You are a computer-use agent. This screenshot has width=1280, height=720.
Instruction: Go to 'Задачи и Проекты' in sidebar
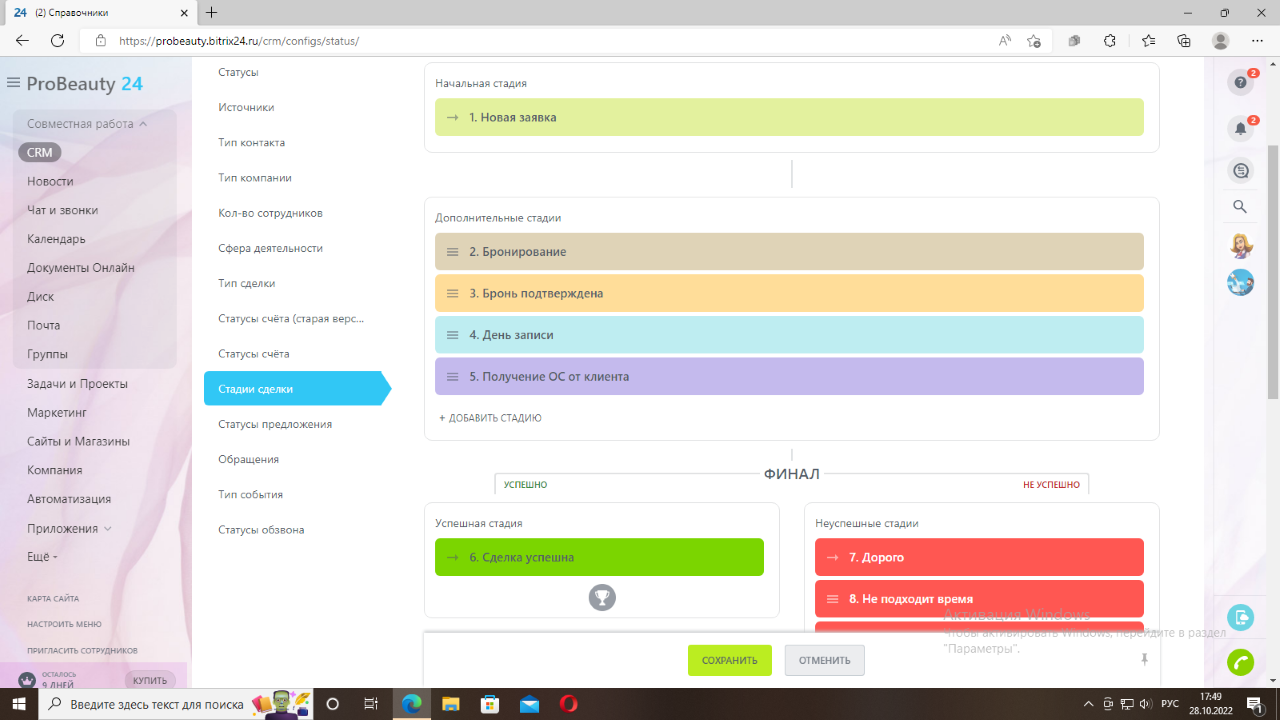(77, 384)
